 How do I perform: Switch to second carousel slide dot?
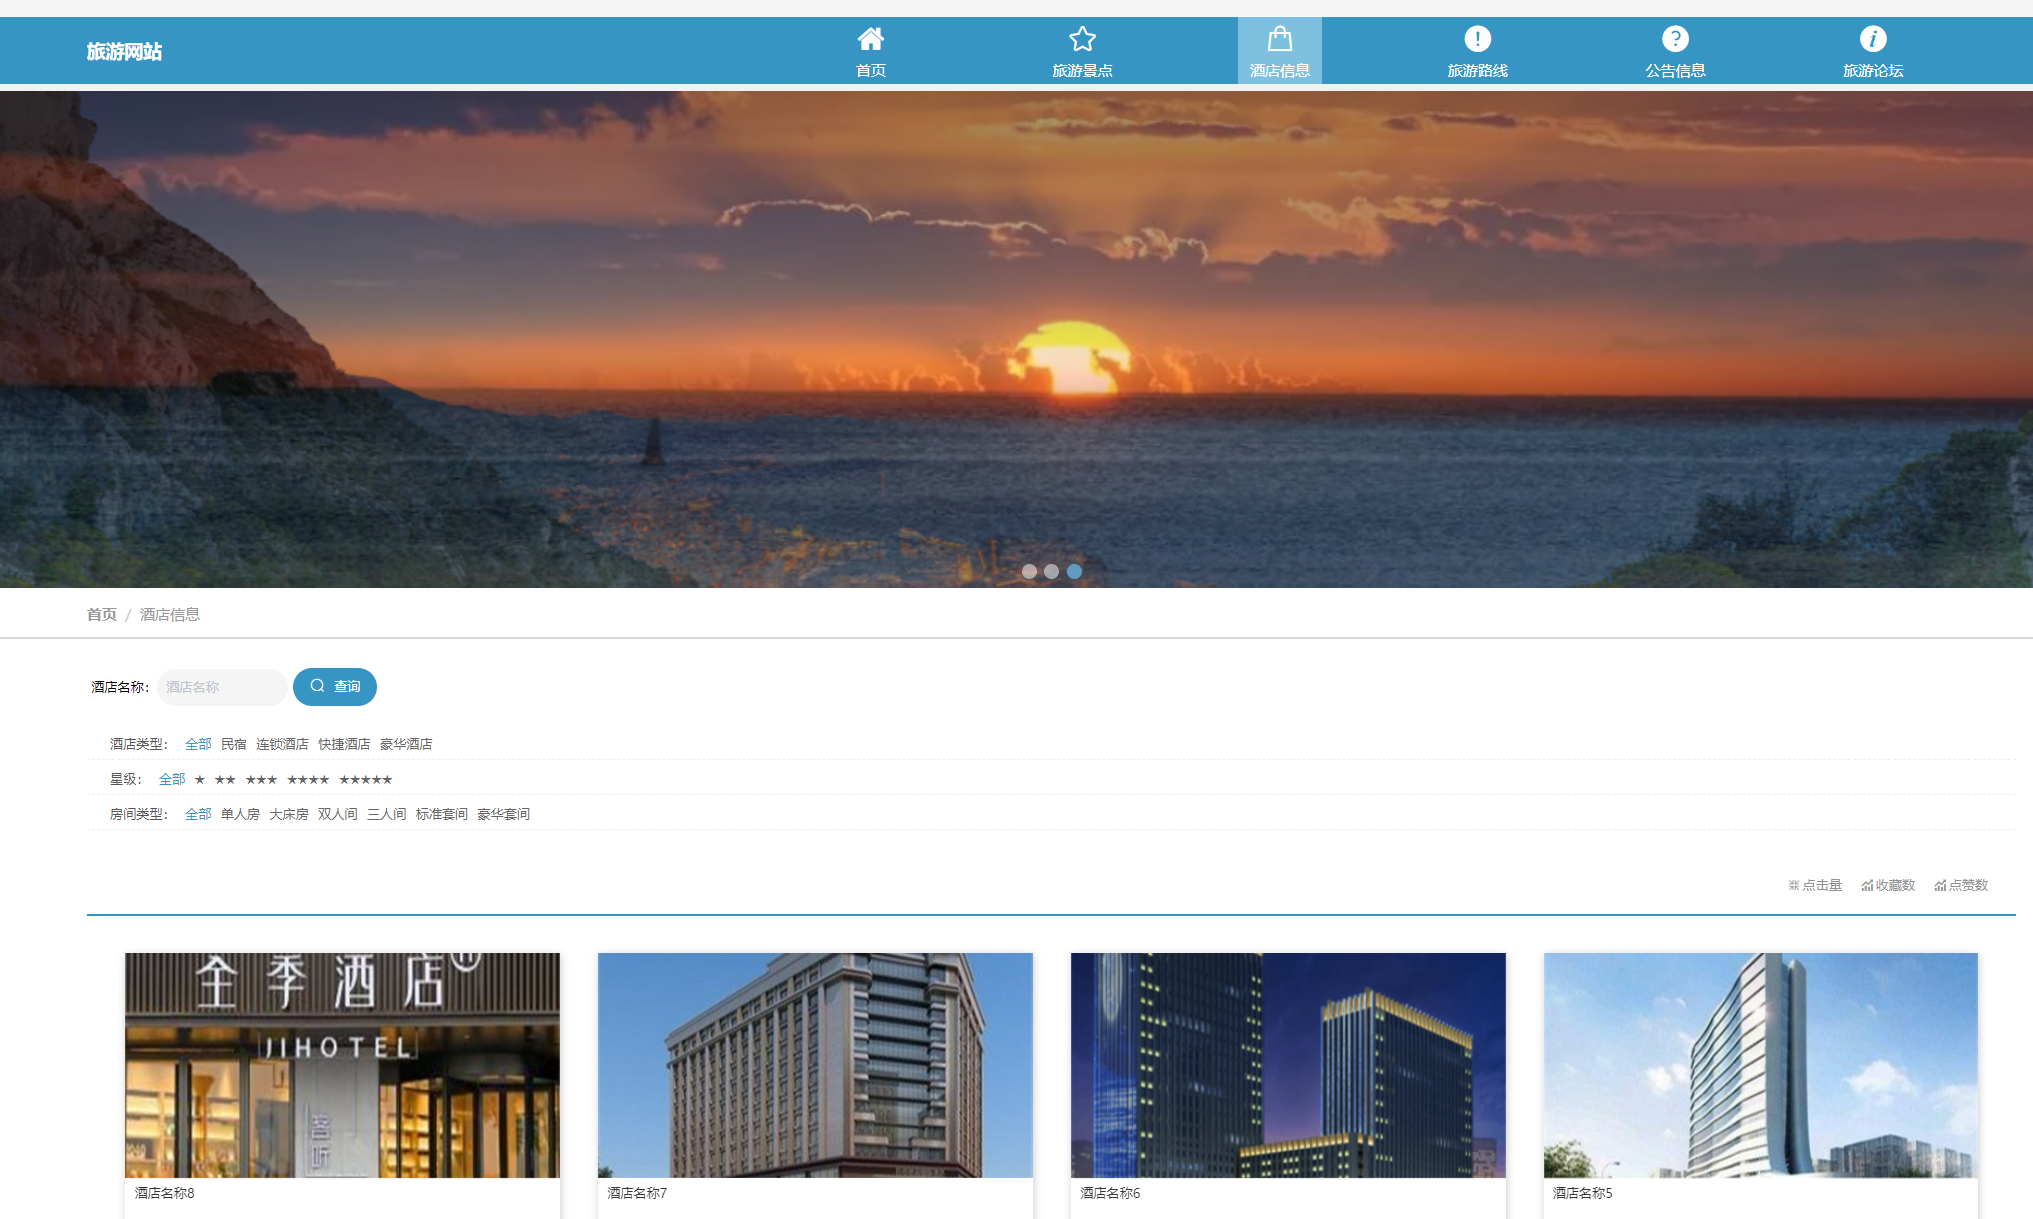[1051, 571]
